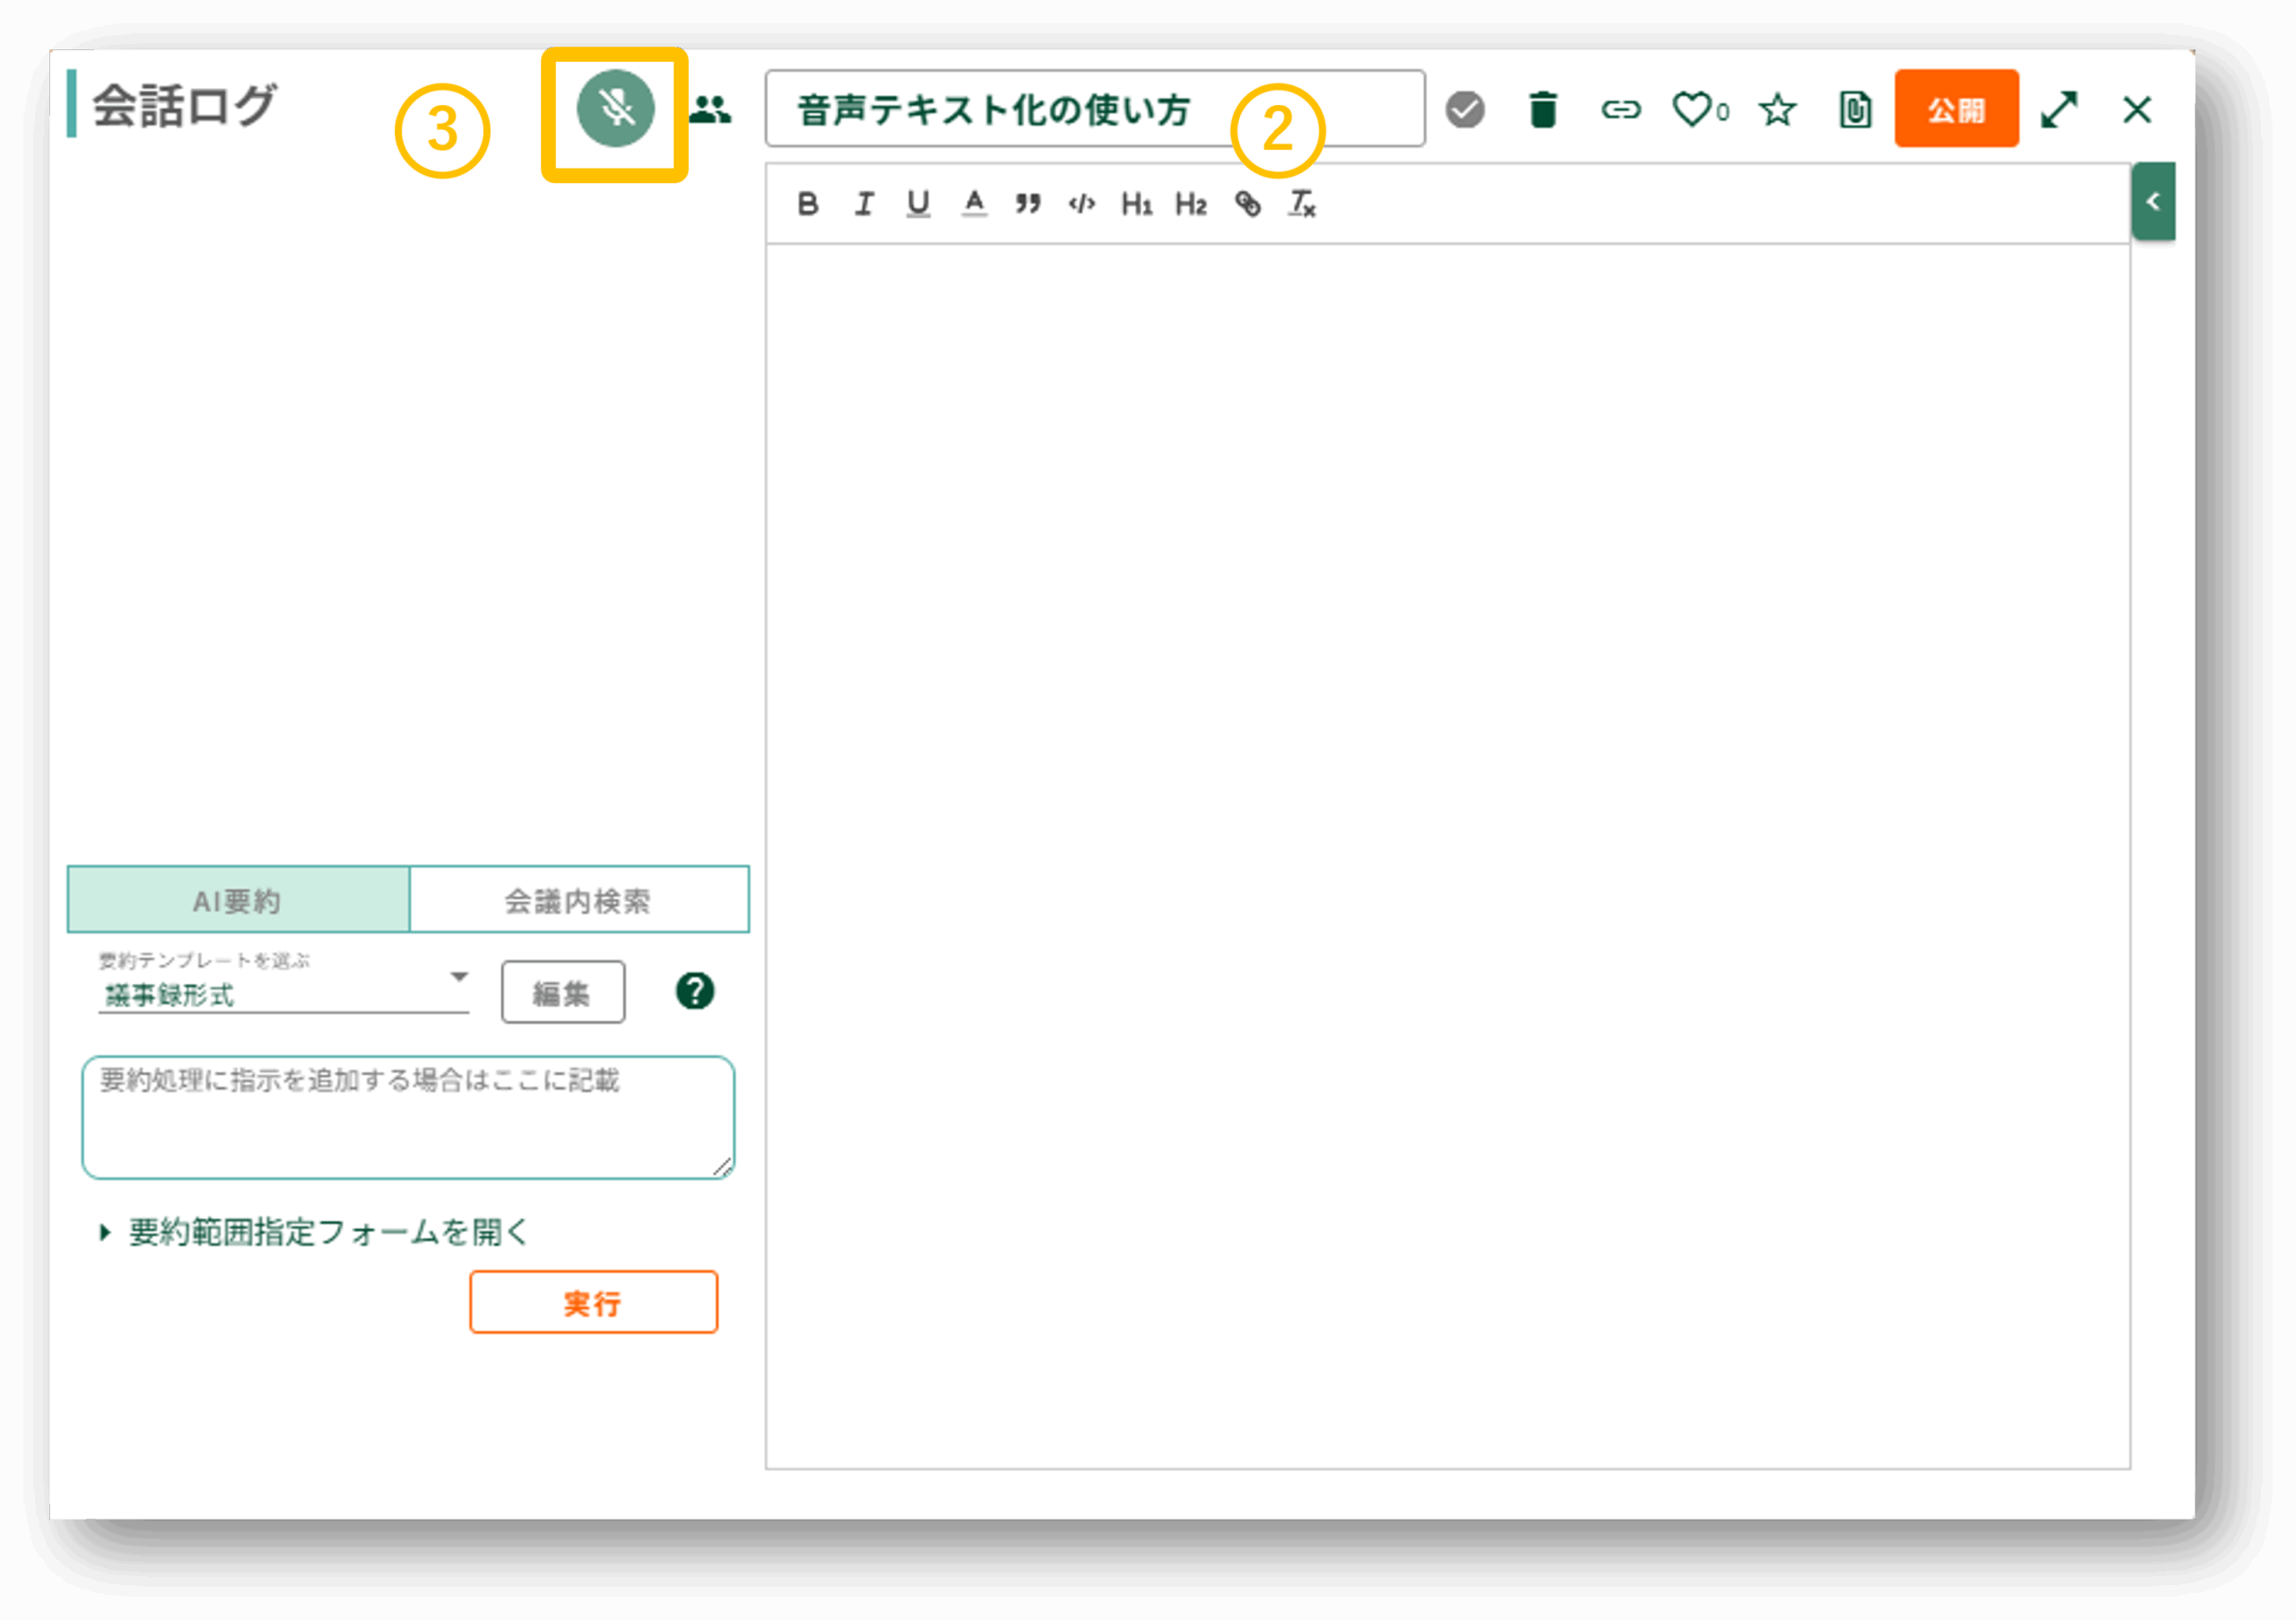Screen dimensions: 2296x1620
Task: Click the summary instruction text area
Action: pyautogui.click(x=408, y=1117)
